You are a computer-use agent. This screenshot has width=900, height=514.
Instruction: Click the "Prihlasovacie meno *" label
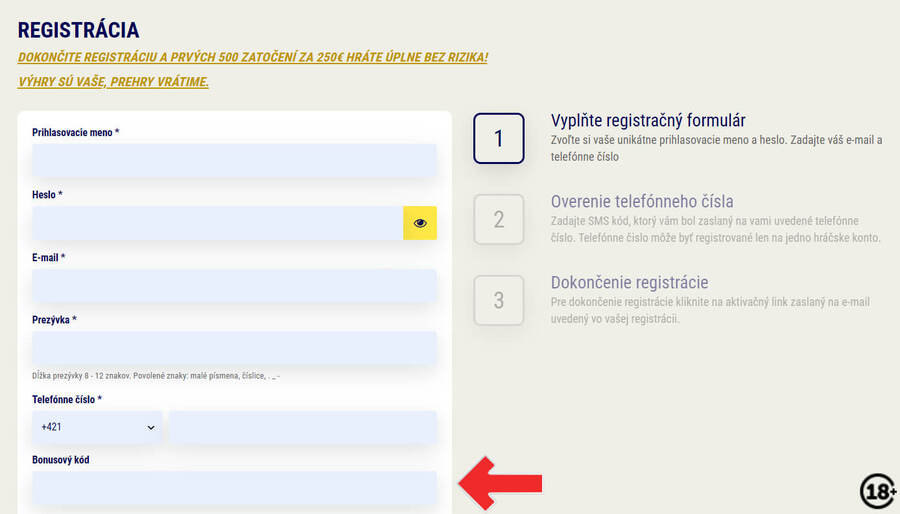pos(75,133)
